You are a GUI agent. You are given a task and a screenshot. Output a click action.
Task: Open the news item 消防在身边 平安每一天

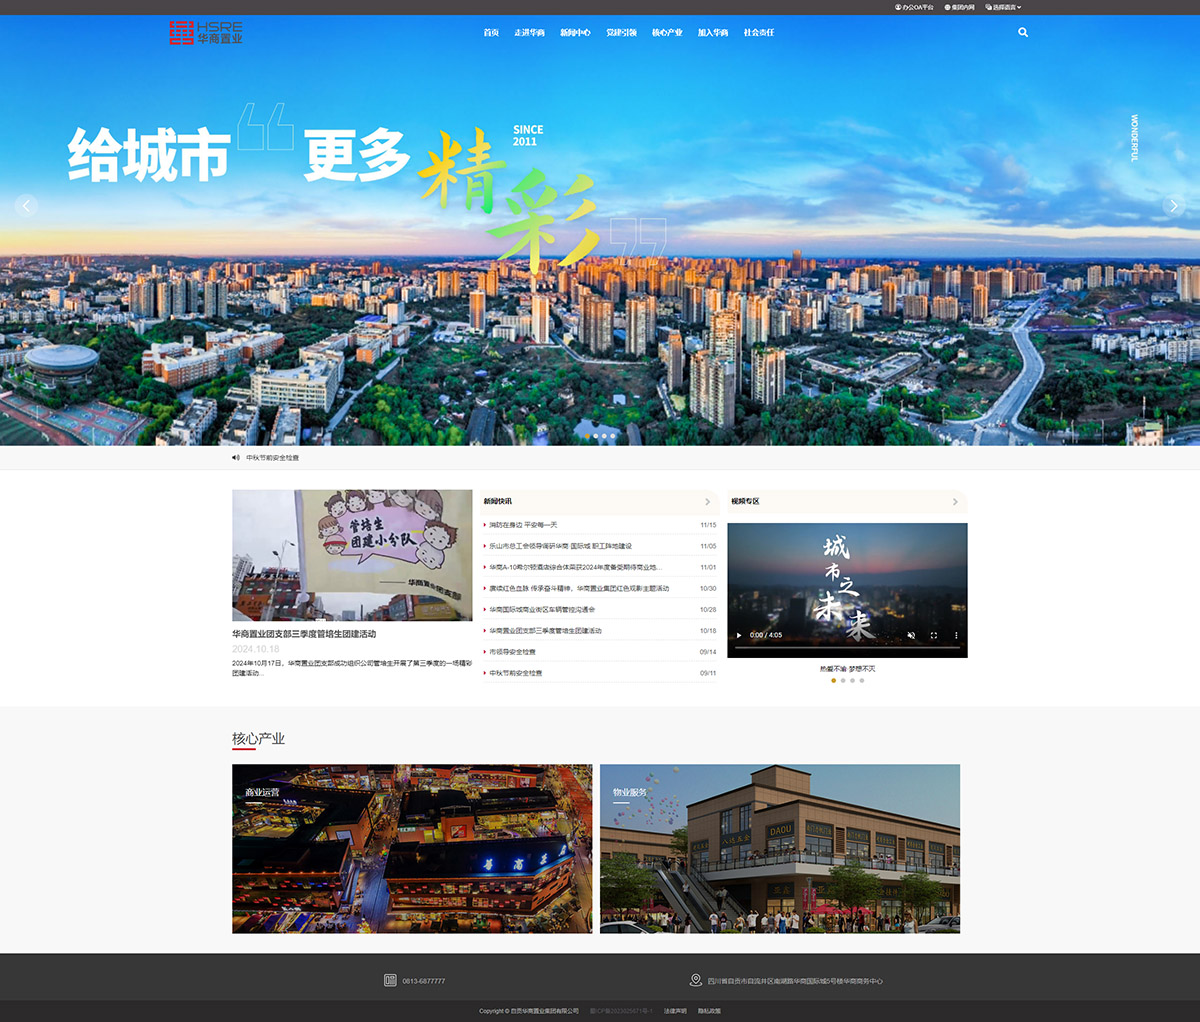523,525
